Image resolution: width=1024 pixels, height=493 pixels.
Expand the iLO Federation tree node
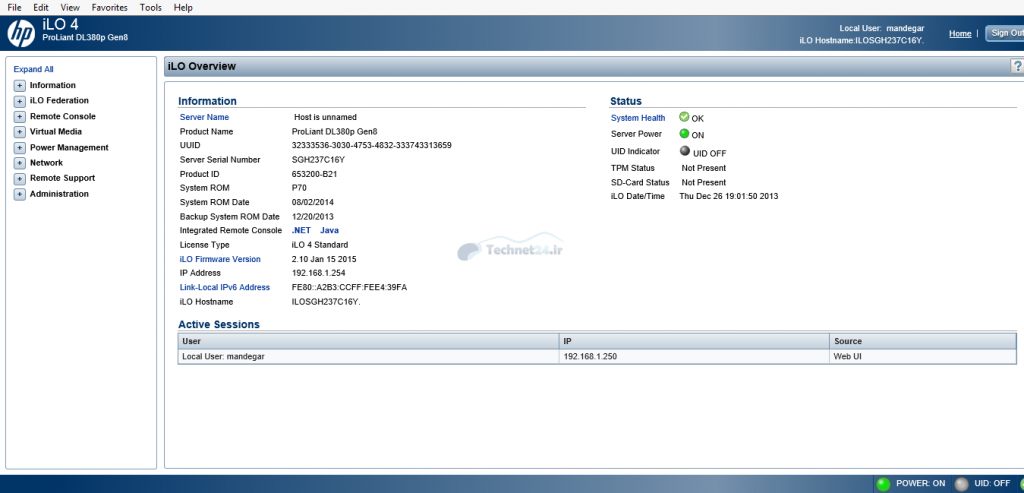pyautogui.click(x=19, y=101)
